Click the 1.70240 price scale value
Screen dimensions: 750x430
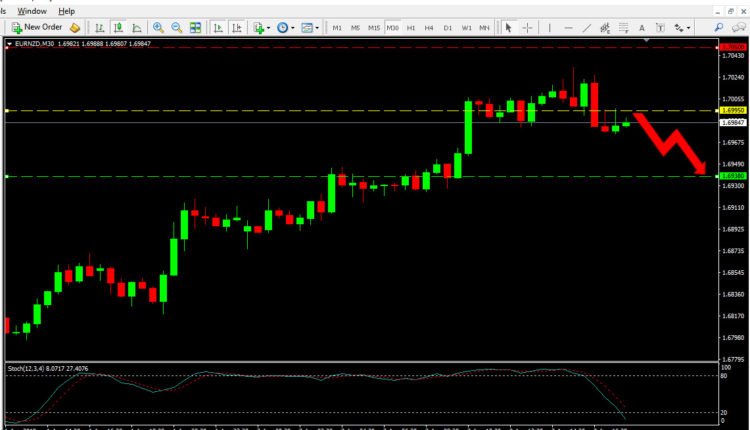click(733, 77)
